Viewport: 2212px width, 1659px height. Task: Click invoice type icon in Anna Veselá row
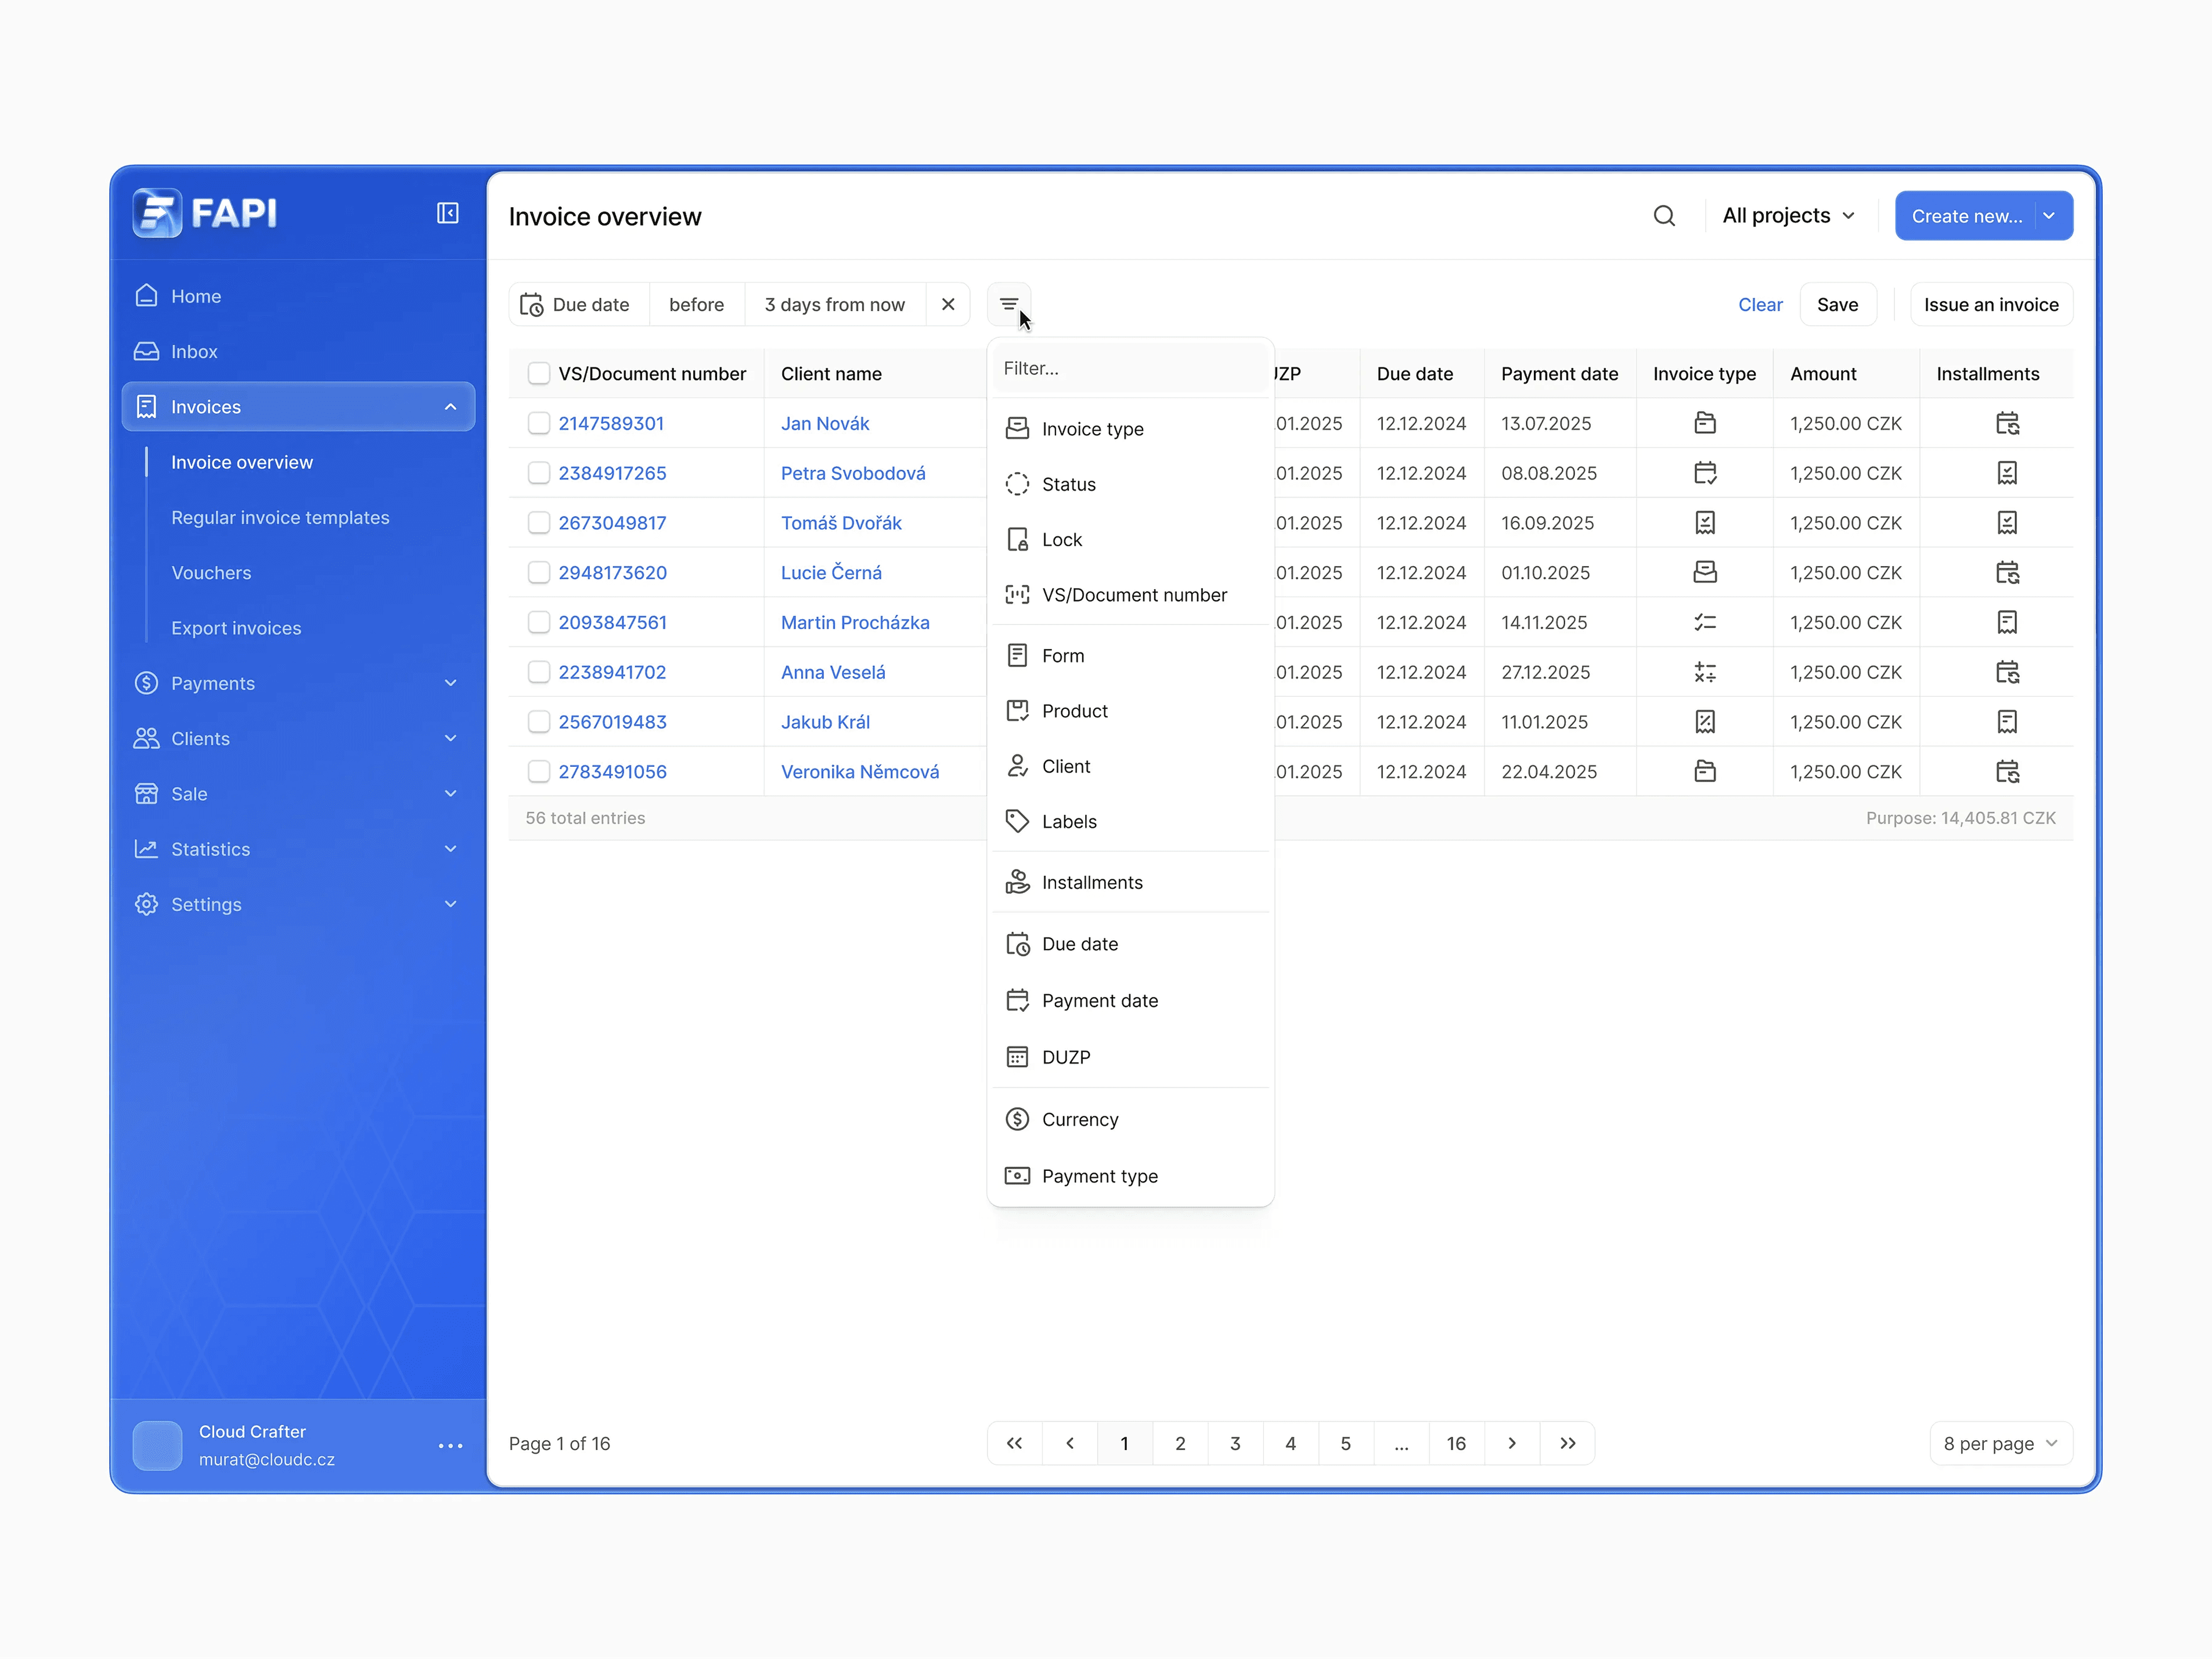1705,672
